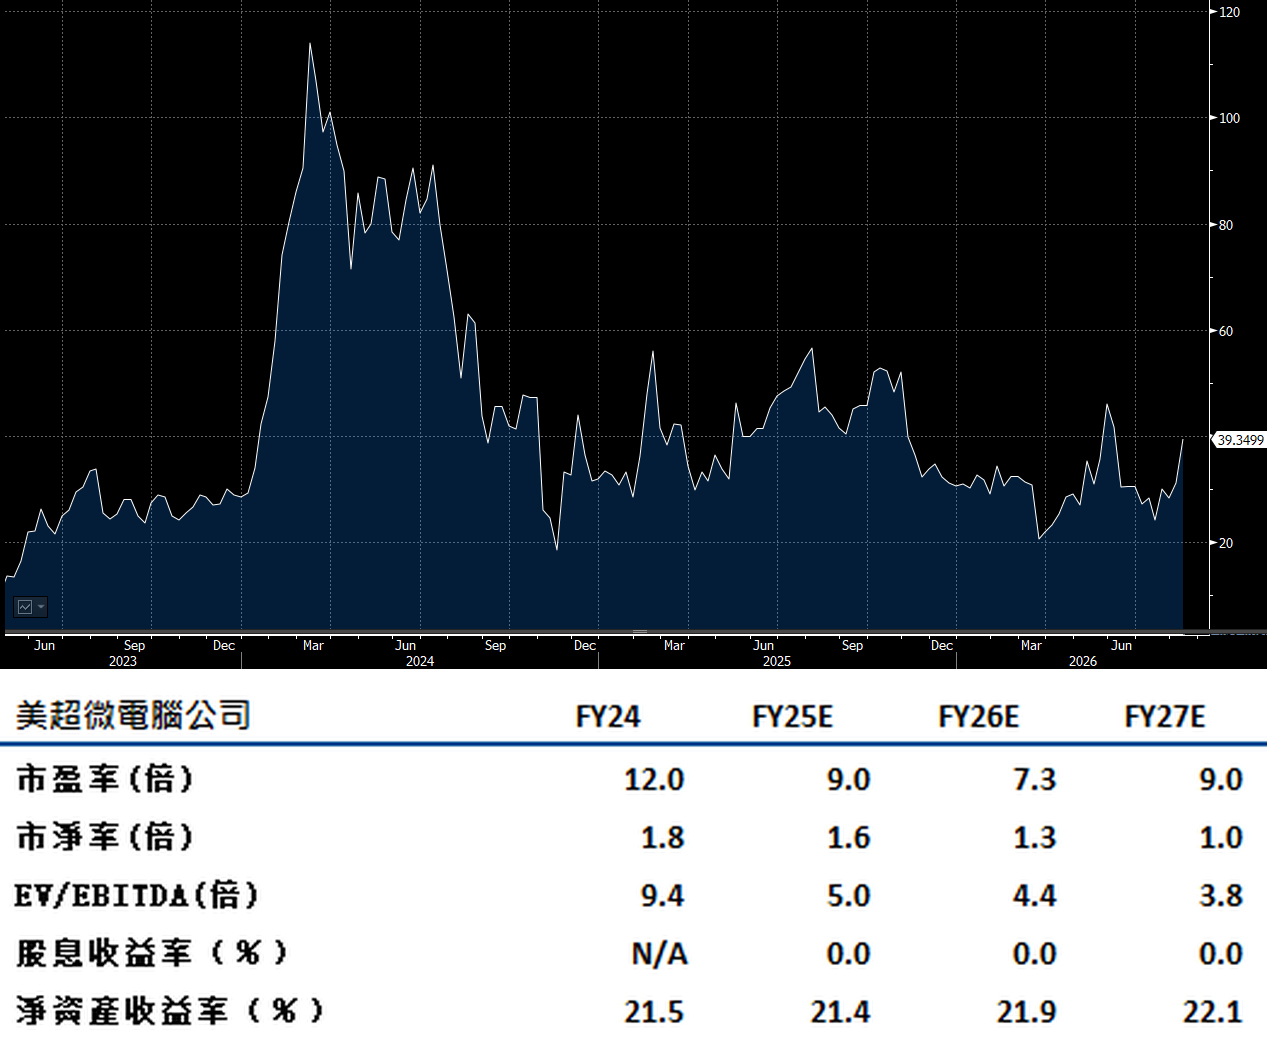
Task: Click the 7.3 value in the 市盈率 row
Action: click(x=1035, y=779)
